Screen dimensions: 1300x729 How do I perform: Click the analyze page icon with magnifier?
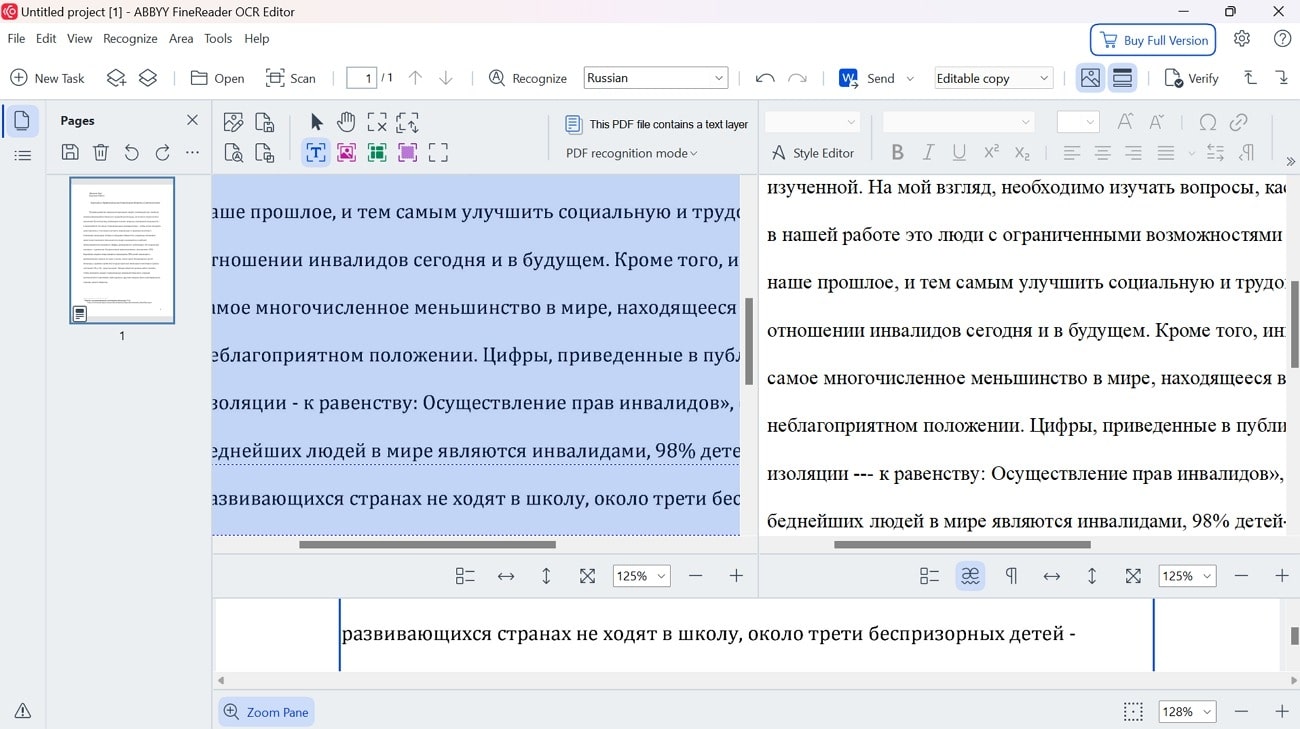[233, 153]
